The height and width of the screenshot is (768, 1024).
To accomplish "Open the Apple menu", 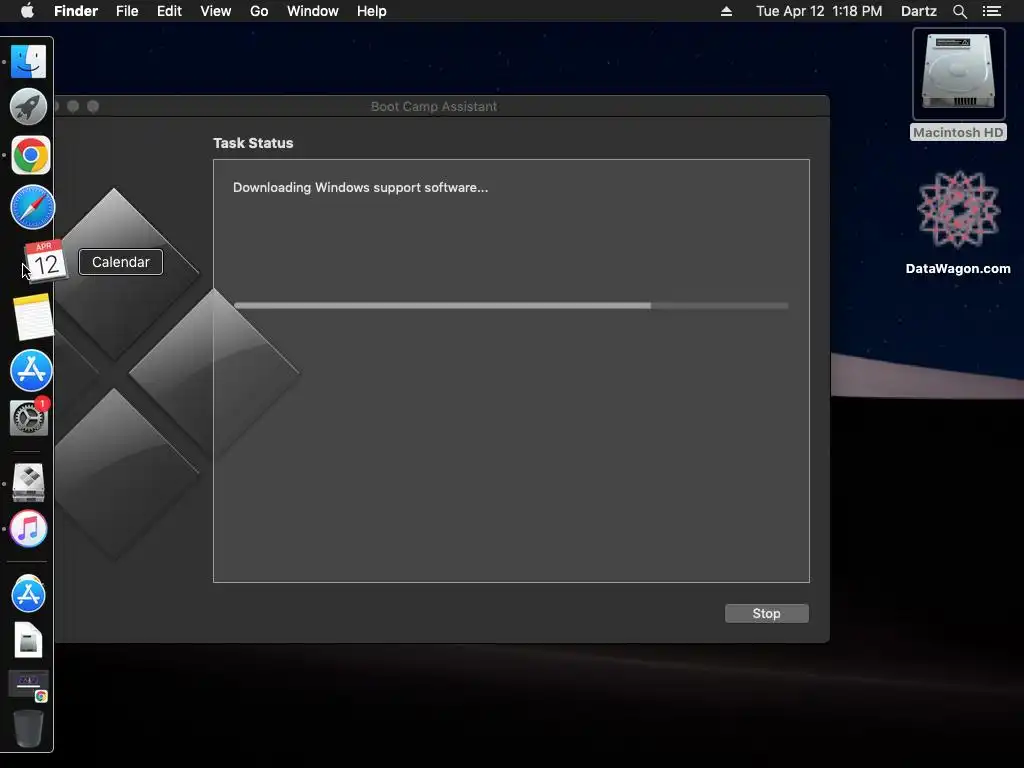I will point(27,11).
